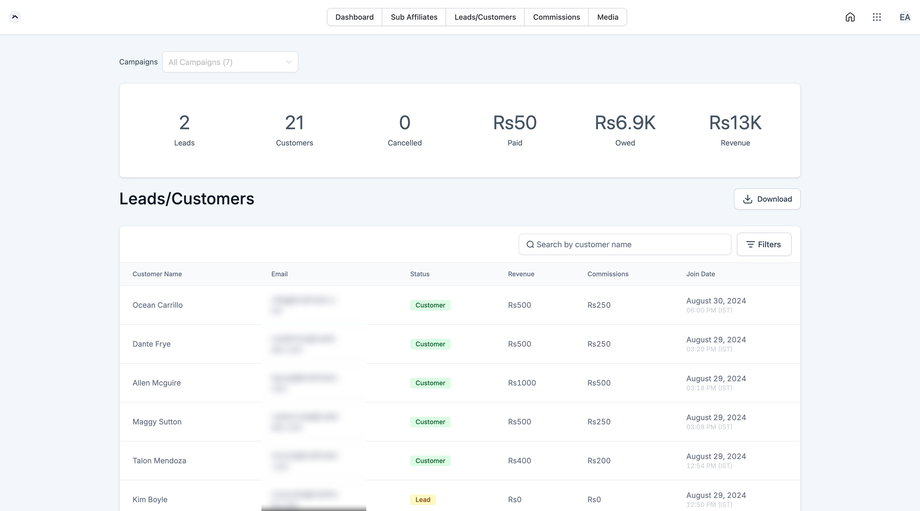Viewport: 920px width, 511px height.
Task: Sort by the Customer Name column header
Action: pyautogui.click(x=157, y=274)
